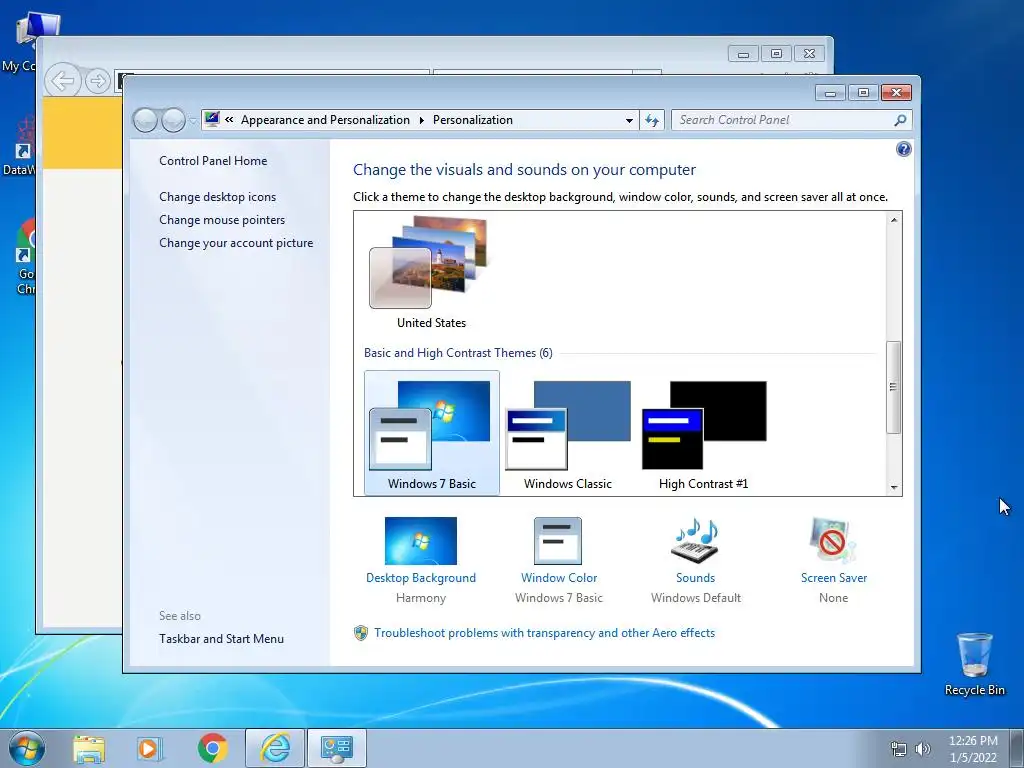Select the Recycle Bin desktop icon
The image size is (1024, 768).
click(x=974, y=664)
